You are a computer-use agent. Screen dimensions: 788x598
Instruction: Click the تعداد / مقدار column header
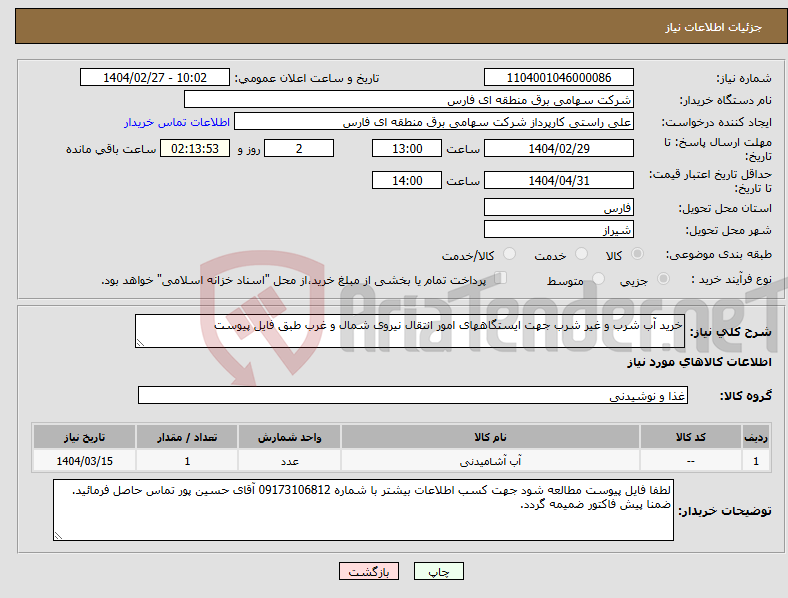coord(187,437)
